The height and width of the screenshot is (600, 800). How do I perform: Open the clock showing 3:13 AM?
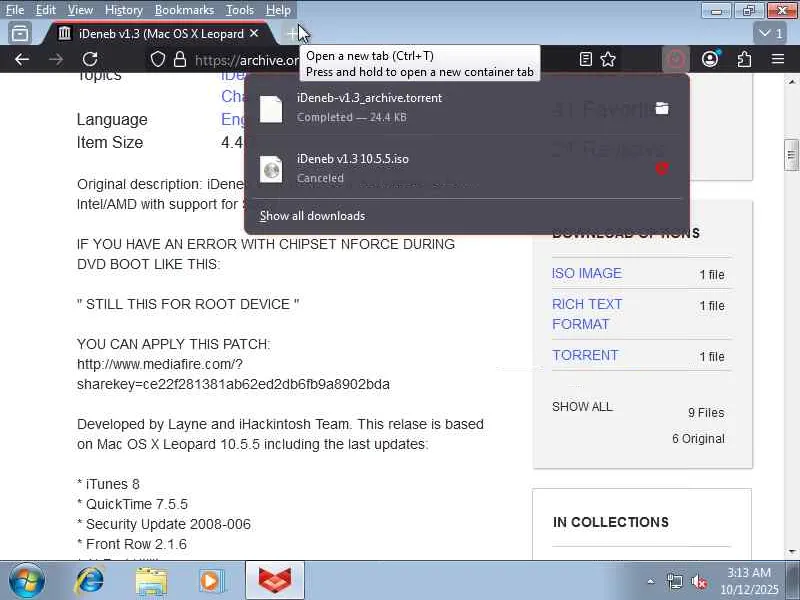(x=749, y=581)
